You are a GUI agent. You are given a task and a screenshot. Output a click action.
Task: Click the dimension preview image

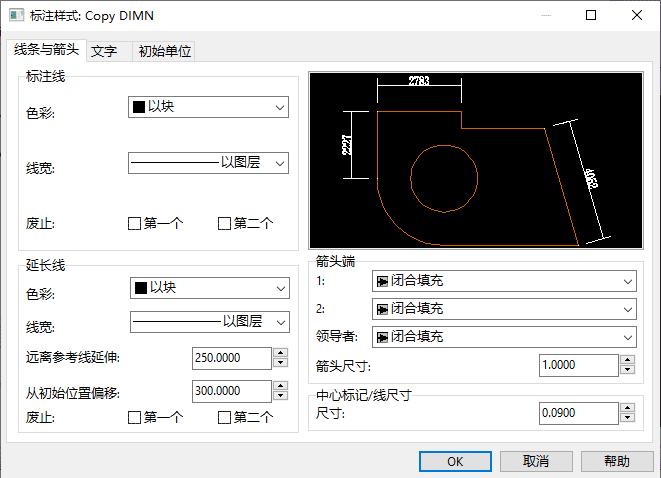tap(476, 160)
